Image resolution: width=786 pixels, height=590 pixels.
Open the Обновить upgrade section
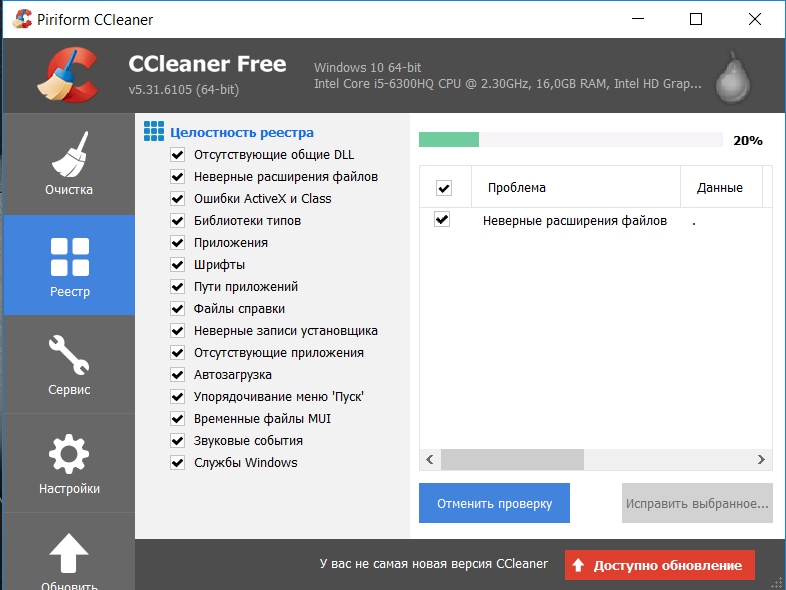click(69, 552)
